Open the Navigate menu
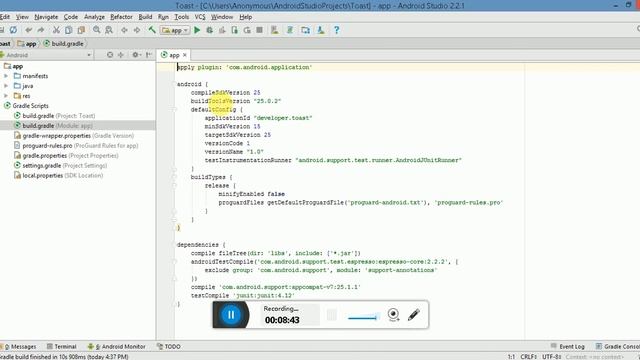This screenshot has height=360, width=640. coord(46,17)
